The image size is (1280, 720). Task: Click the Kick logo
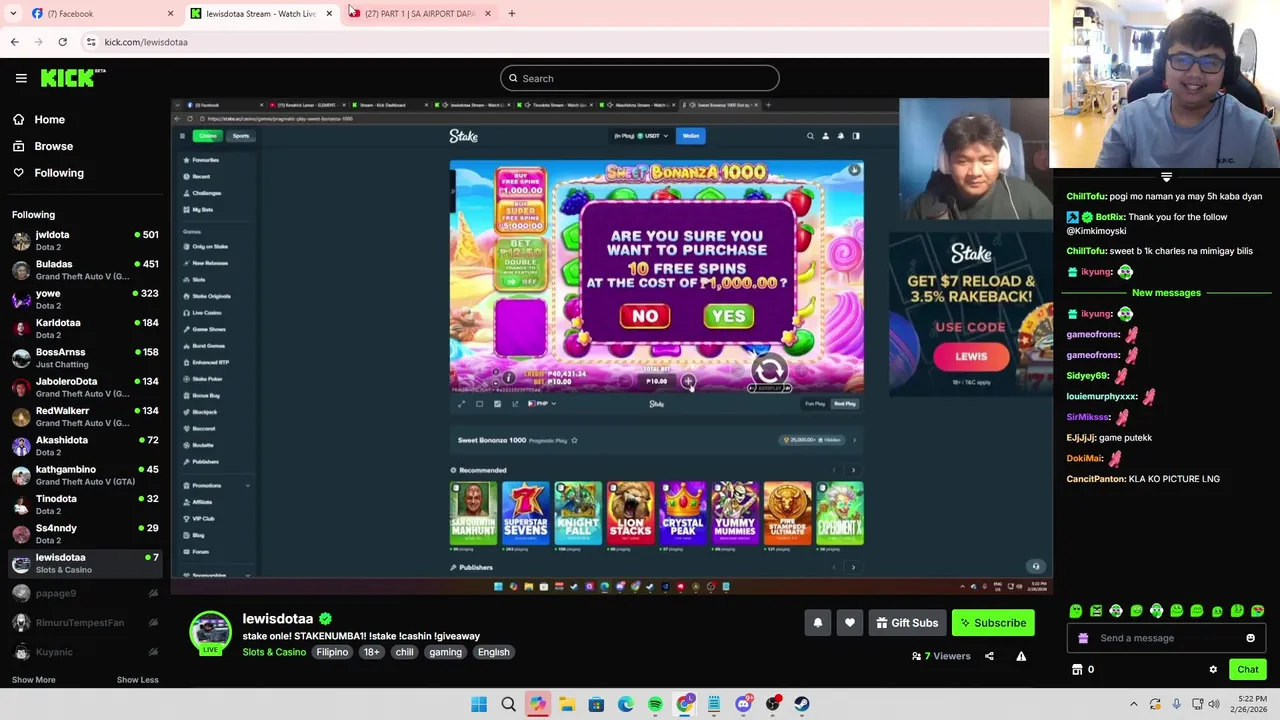(73, 78)
